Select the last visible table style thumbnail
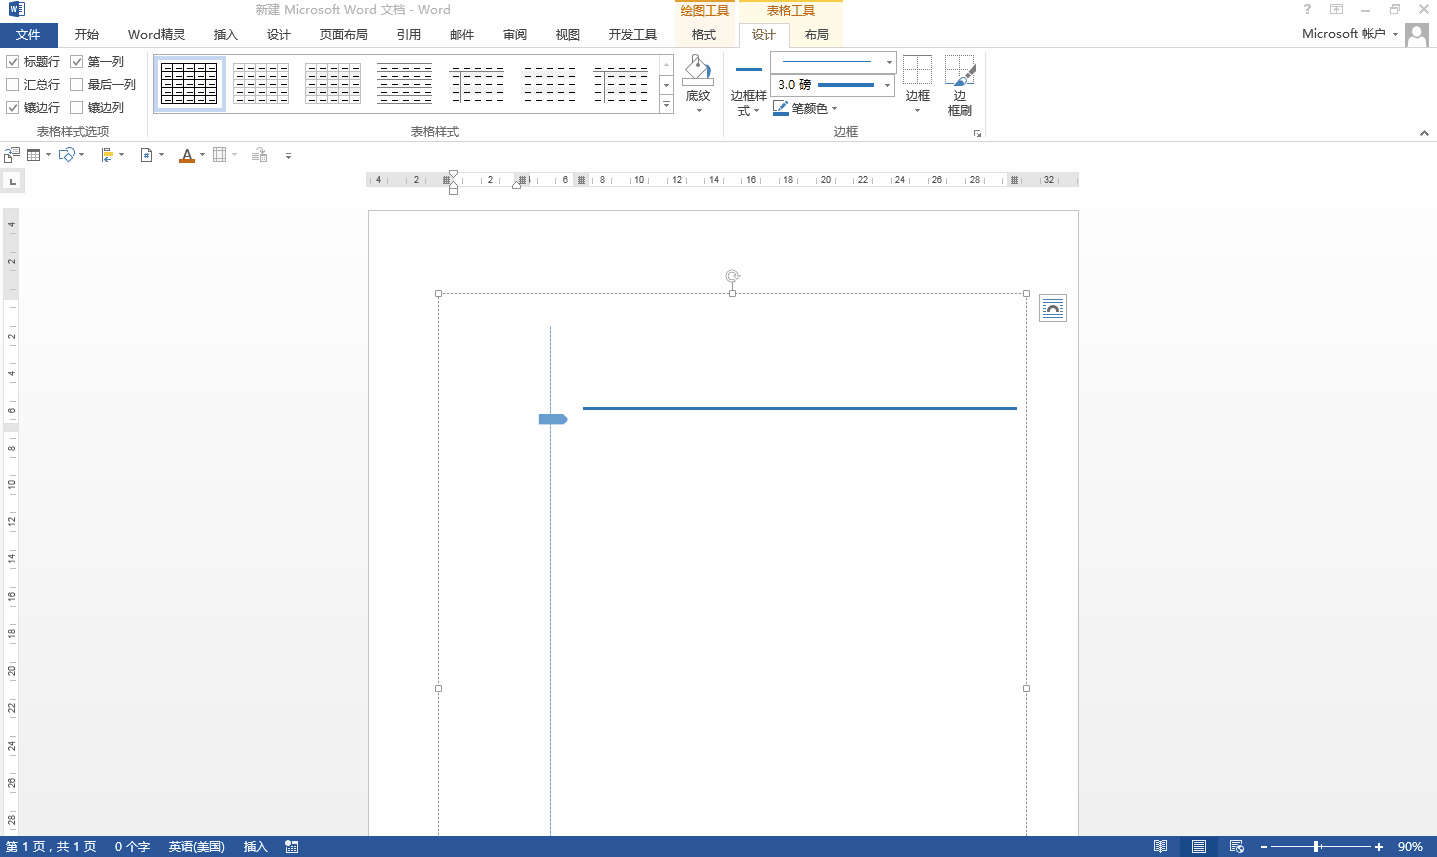The width and height of the screenshot is (1437, 857). [621, 83]
